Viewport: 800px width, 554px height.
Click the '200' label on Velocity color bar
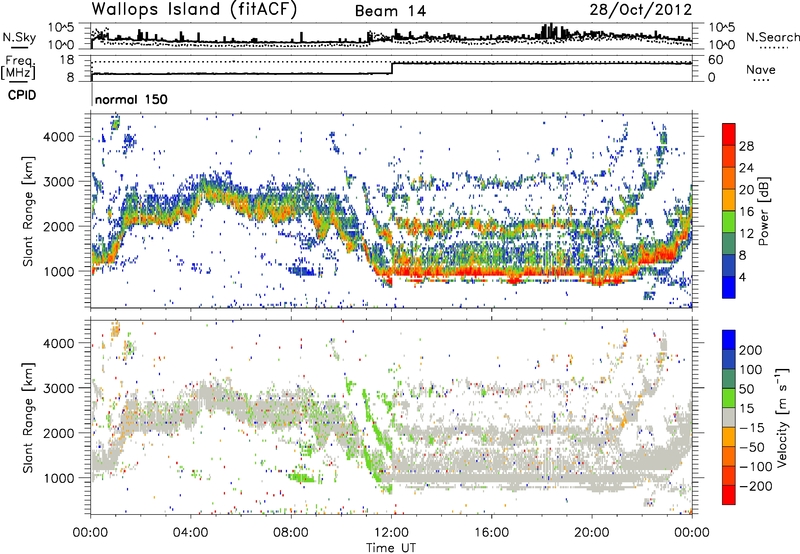751,350
